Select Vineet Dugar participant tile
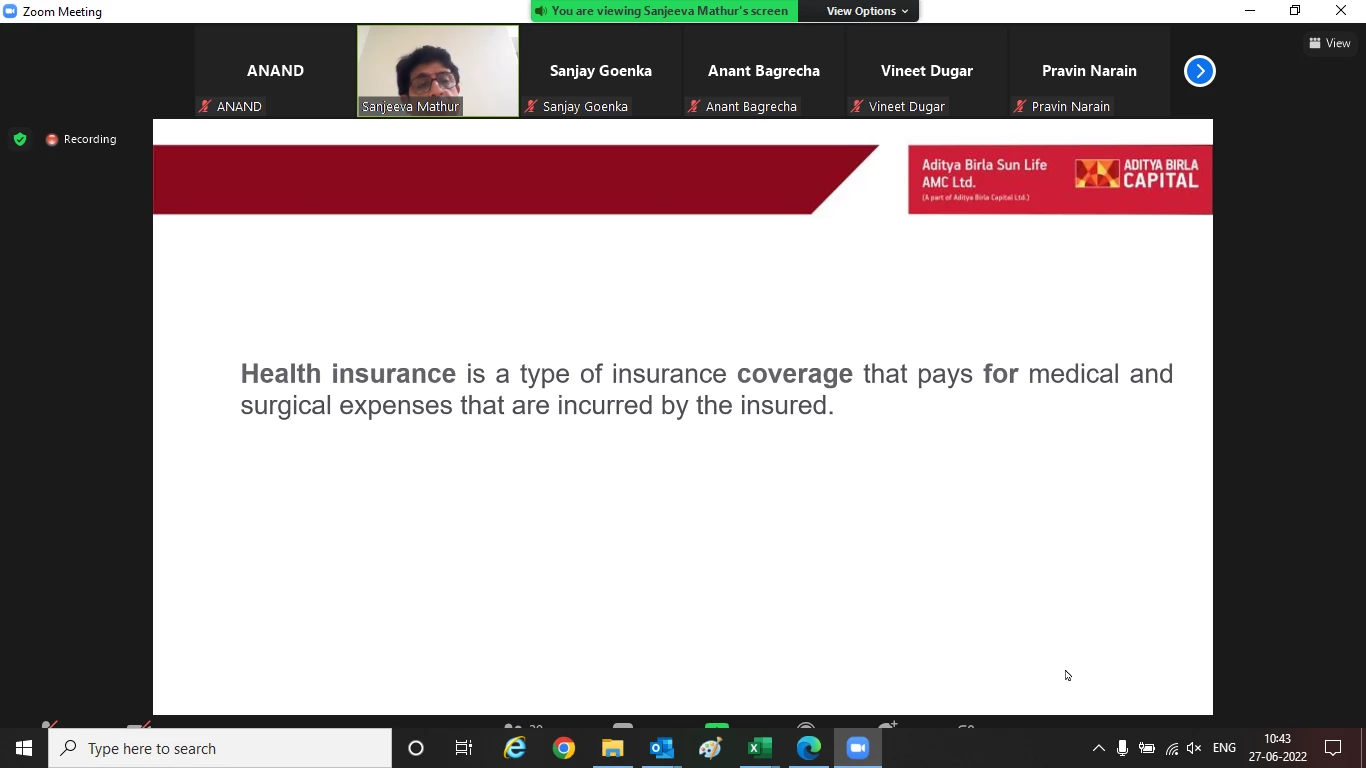 [927, 71]
